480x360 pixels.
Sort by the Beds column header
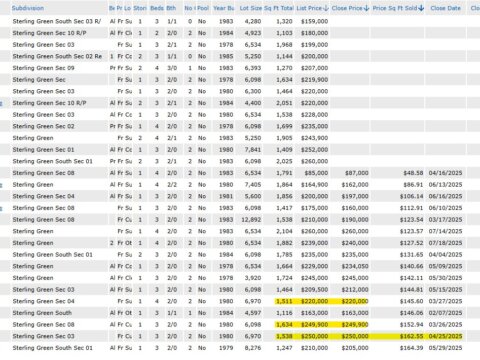157,8
